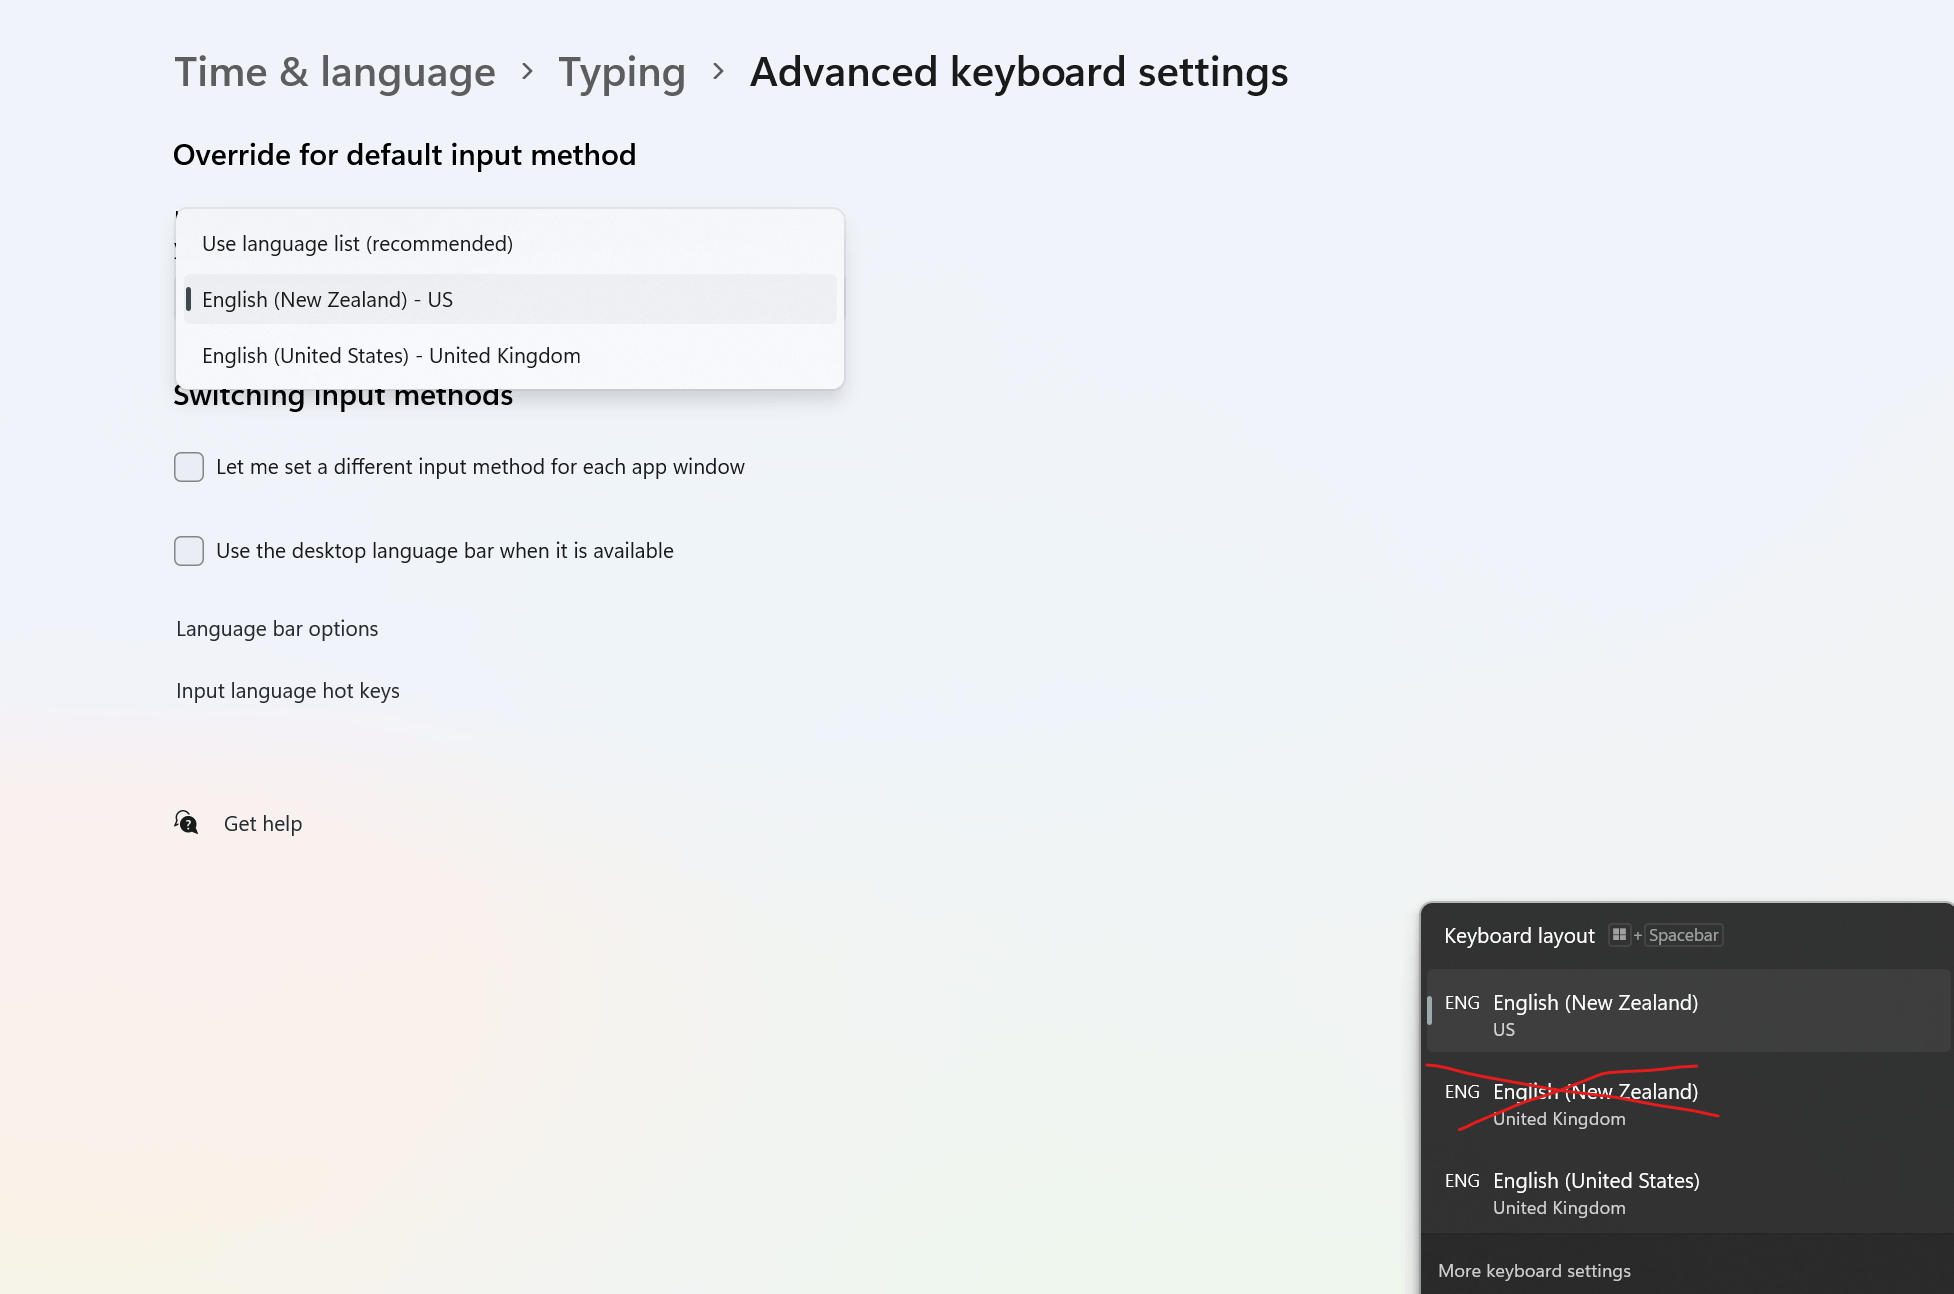The width and height of the screenshot is (1954, 1294).
Task: Choose English (New Zealand) - US override
Action: (327, 299)
